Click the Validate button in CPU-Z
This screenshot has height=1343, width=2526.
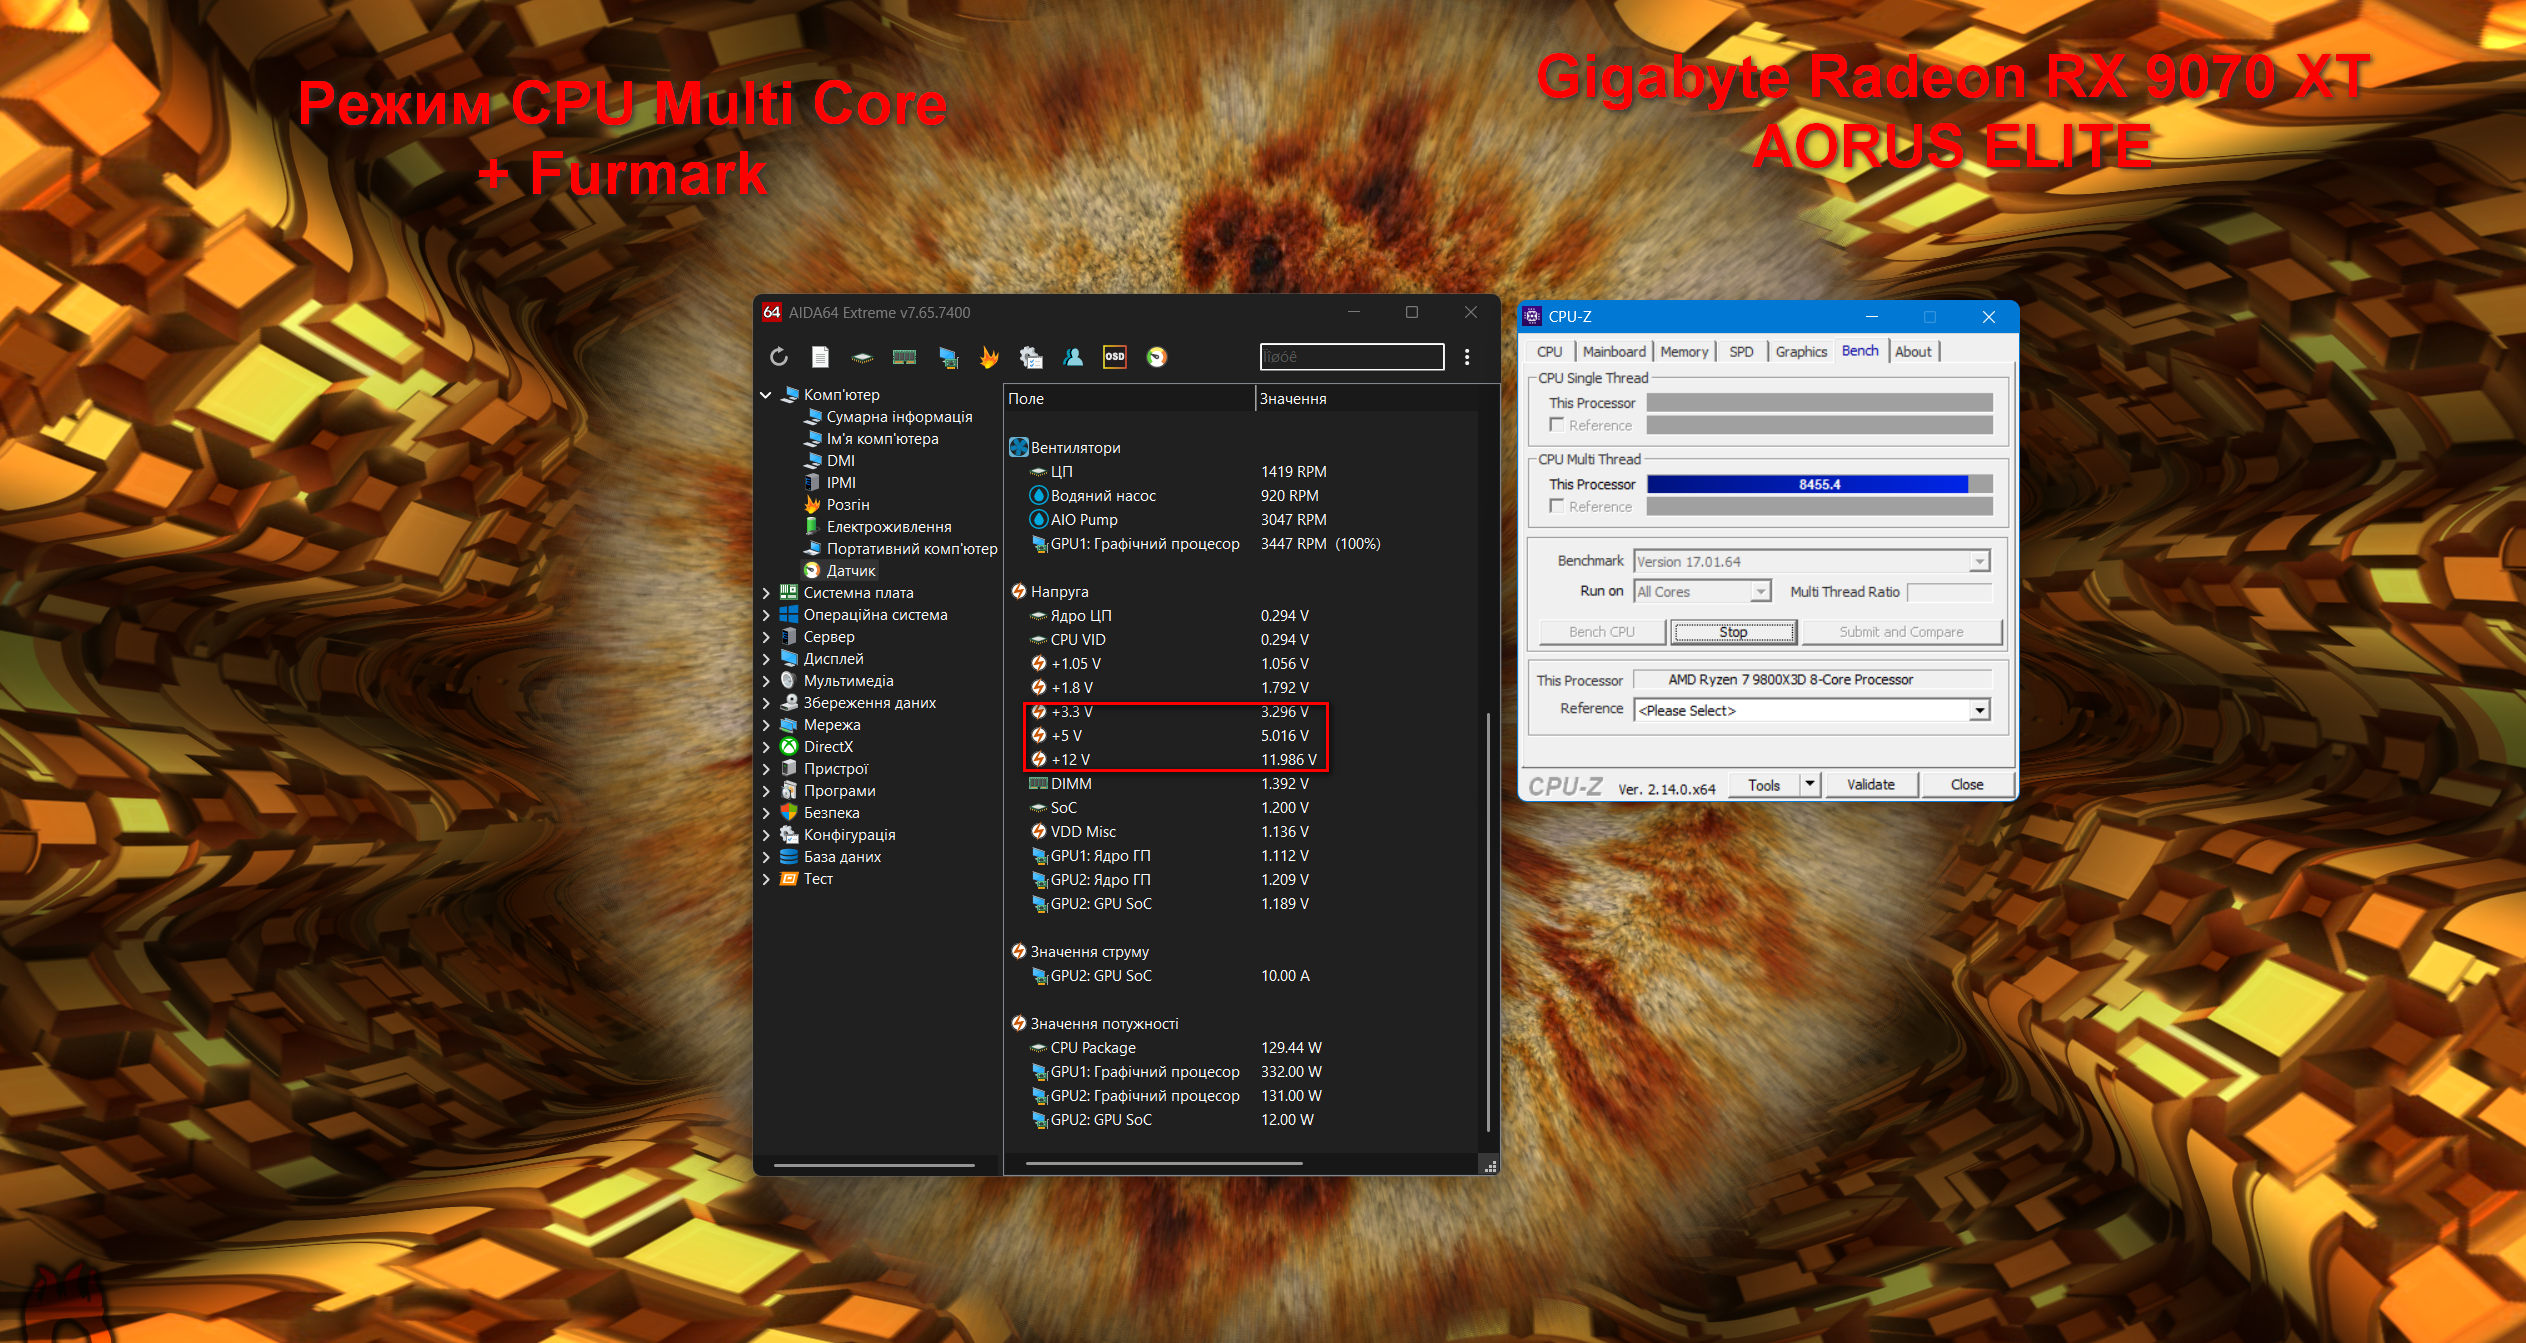1870,785
